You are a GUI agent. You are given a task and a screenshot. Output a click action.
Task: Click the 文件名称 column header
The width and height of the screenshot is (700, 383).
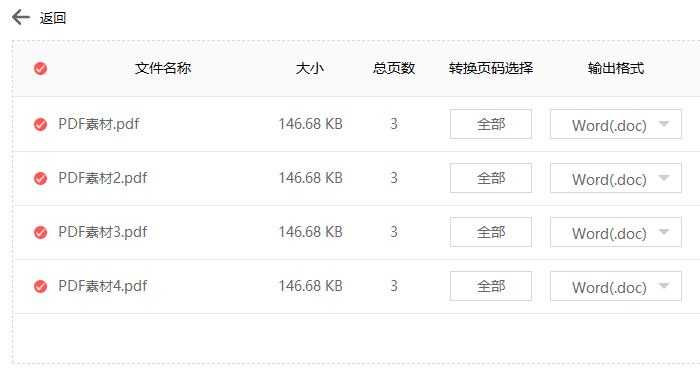(163, 68)
